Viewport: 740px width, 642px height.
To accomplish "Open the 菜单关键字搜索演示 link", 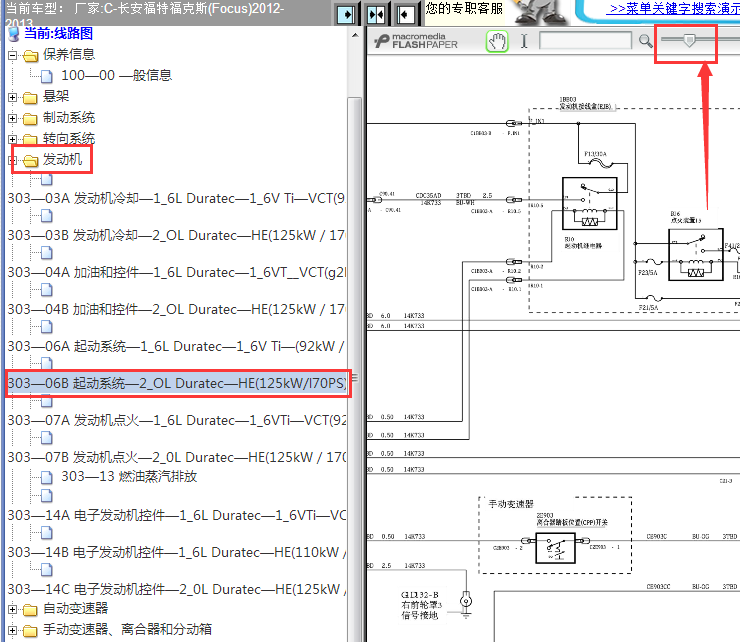I will (x=675, y=8).
